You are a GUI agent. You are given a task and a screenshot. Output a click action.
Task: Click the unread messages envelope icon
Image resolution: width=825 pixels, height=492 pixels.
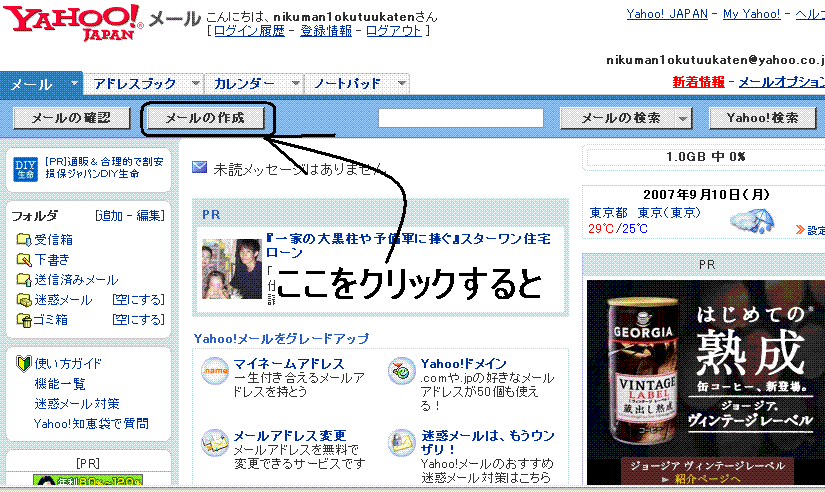pos(199,167)
